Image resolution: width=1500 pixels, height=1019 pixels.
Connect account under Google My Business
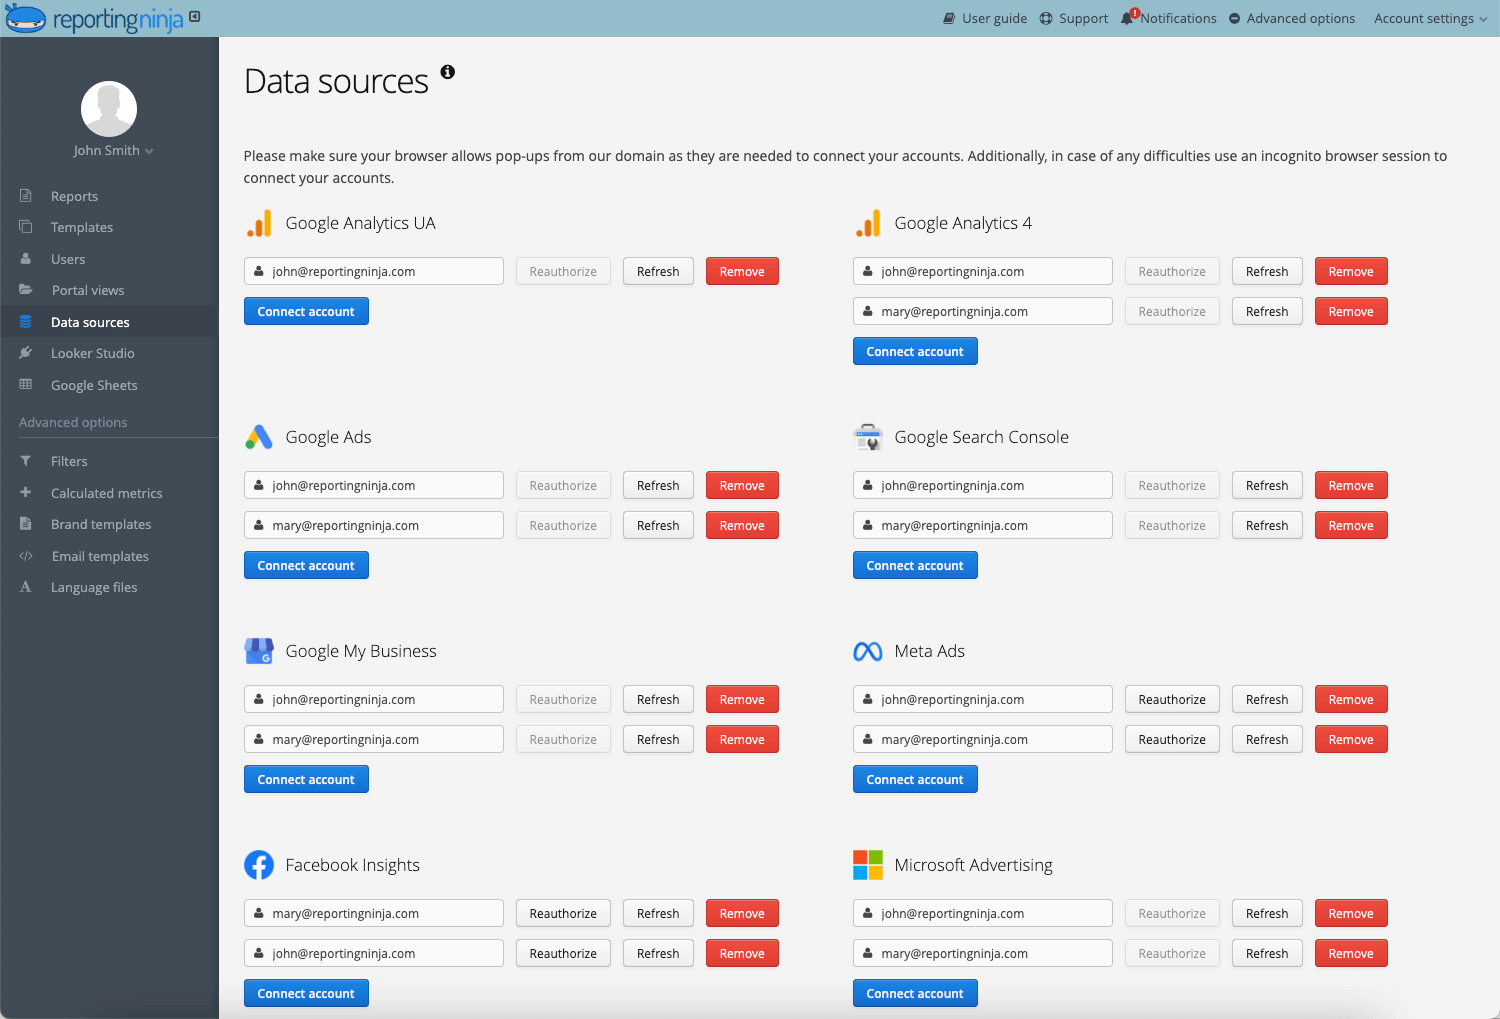pos(306,779)
